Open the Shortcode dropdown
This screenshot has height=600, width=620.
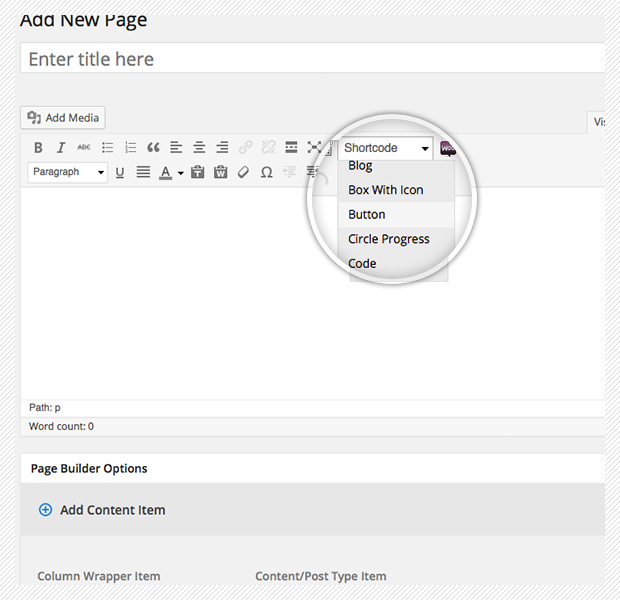(x=386, y=148)
